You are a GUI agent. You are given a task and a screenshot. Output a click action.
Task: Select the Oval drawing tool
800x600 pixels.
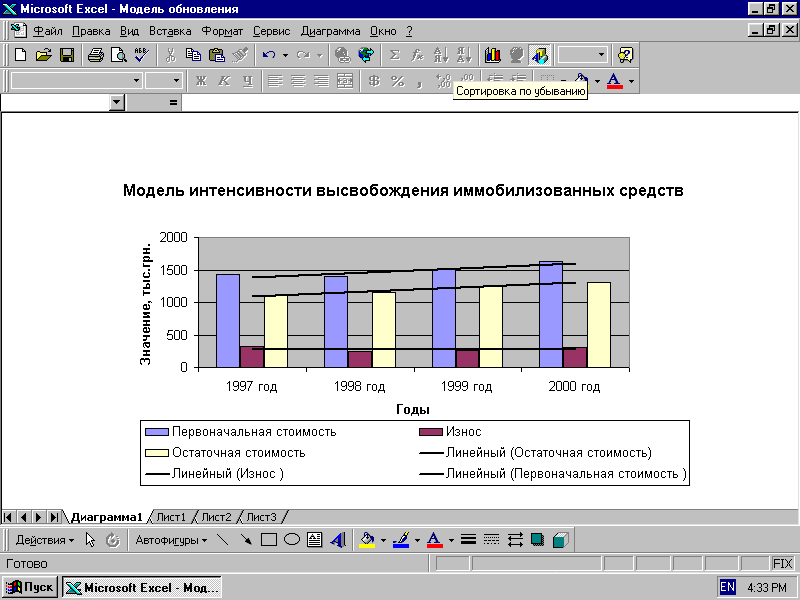coord(291,540)
